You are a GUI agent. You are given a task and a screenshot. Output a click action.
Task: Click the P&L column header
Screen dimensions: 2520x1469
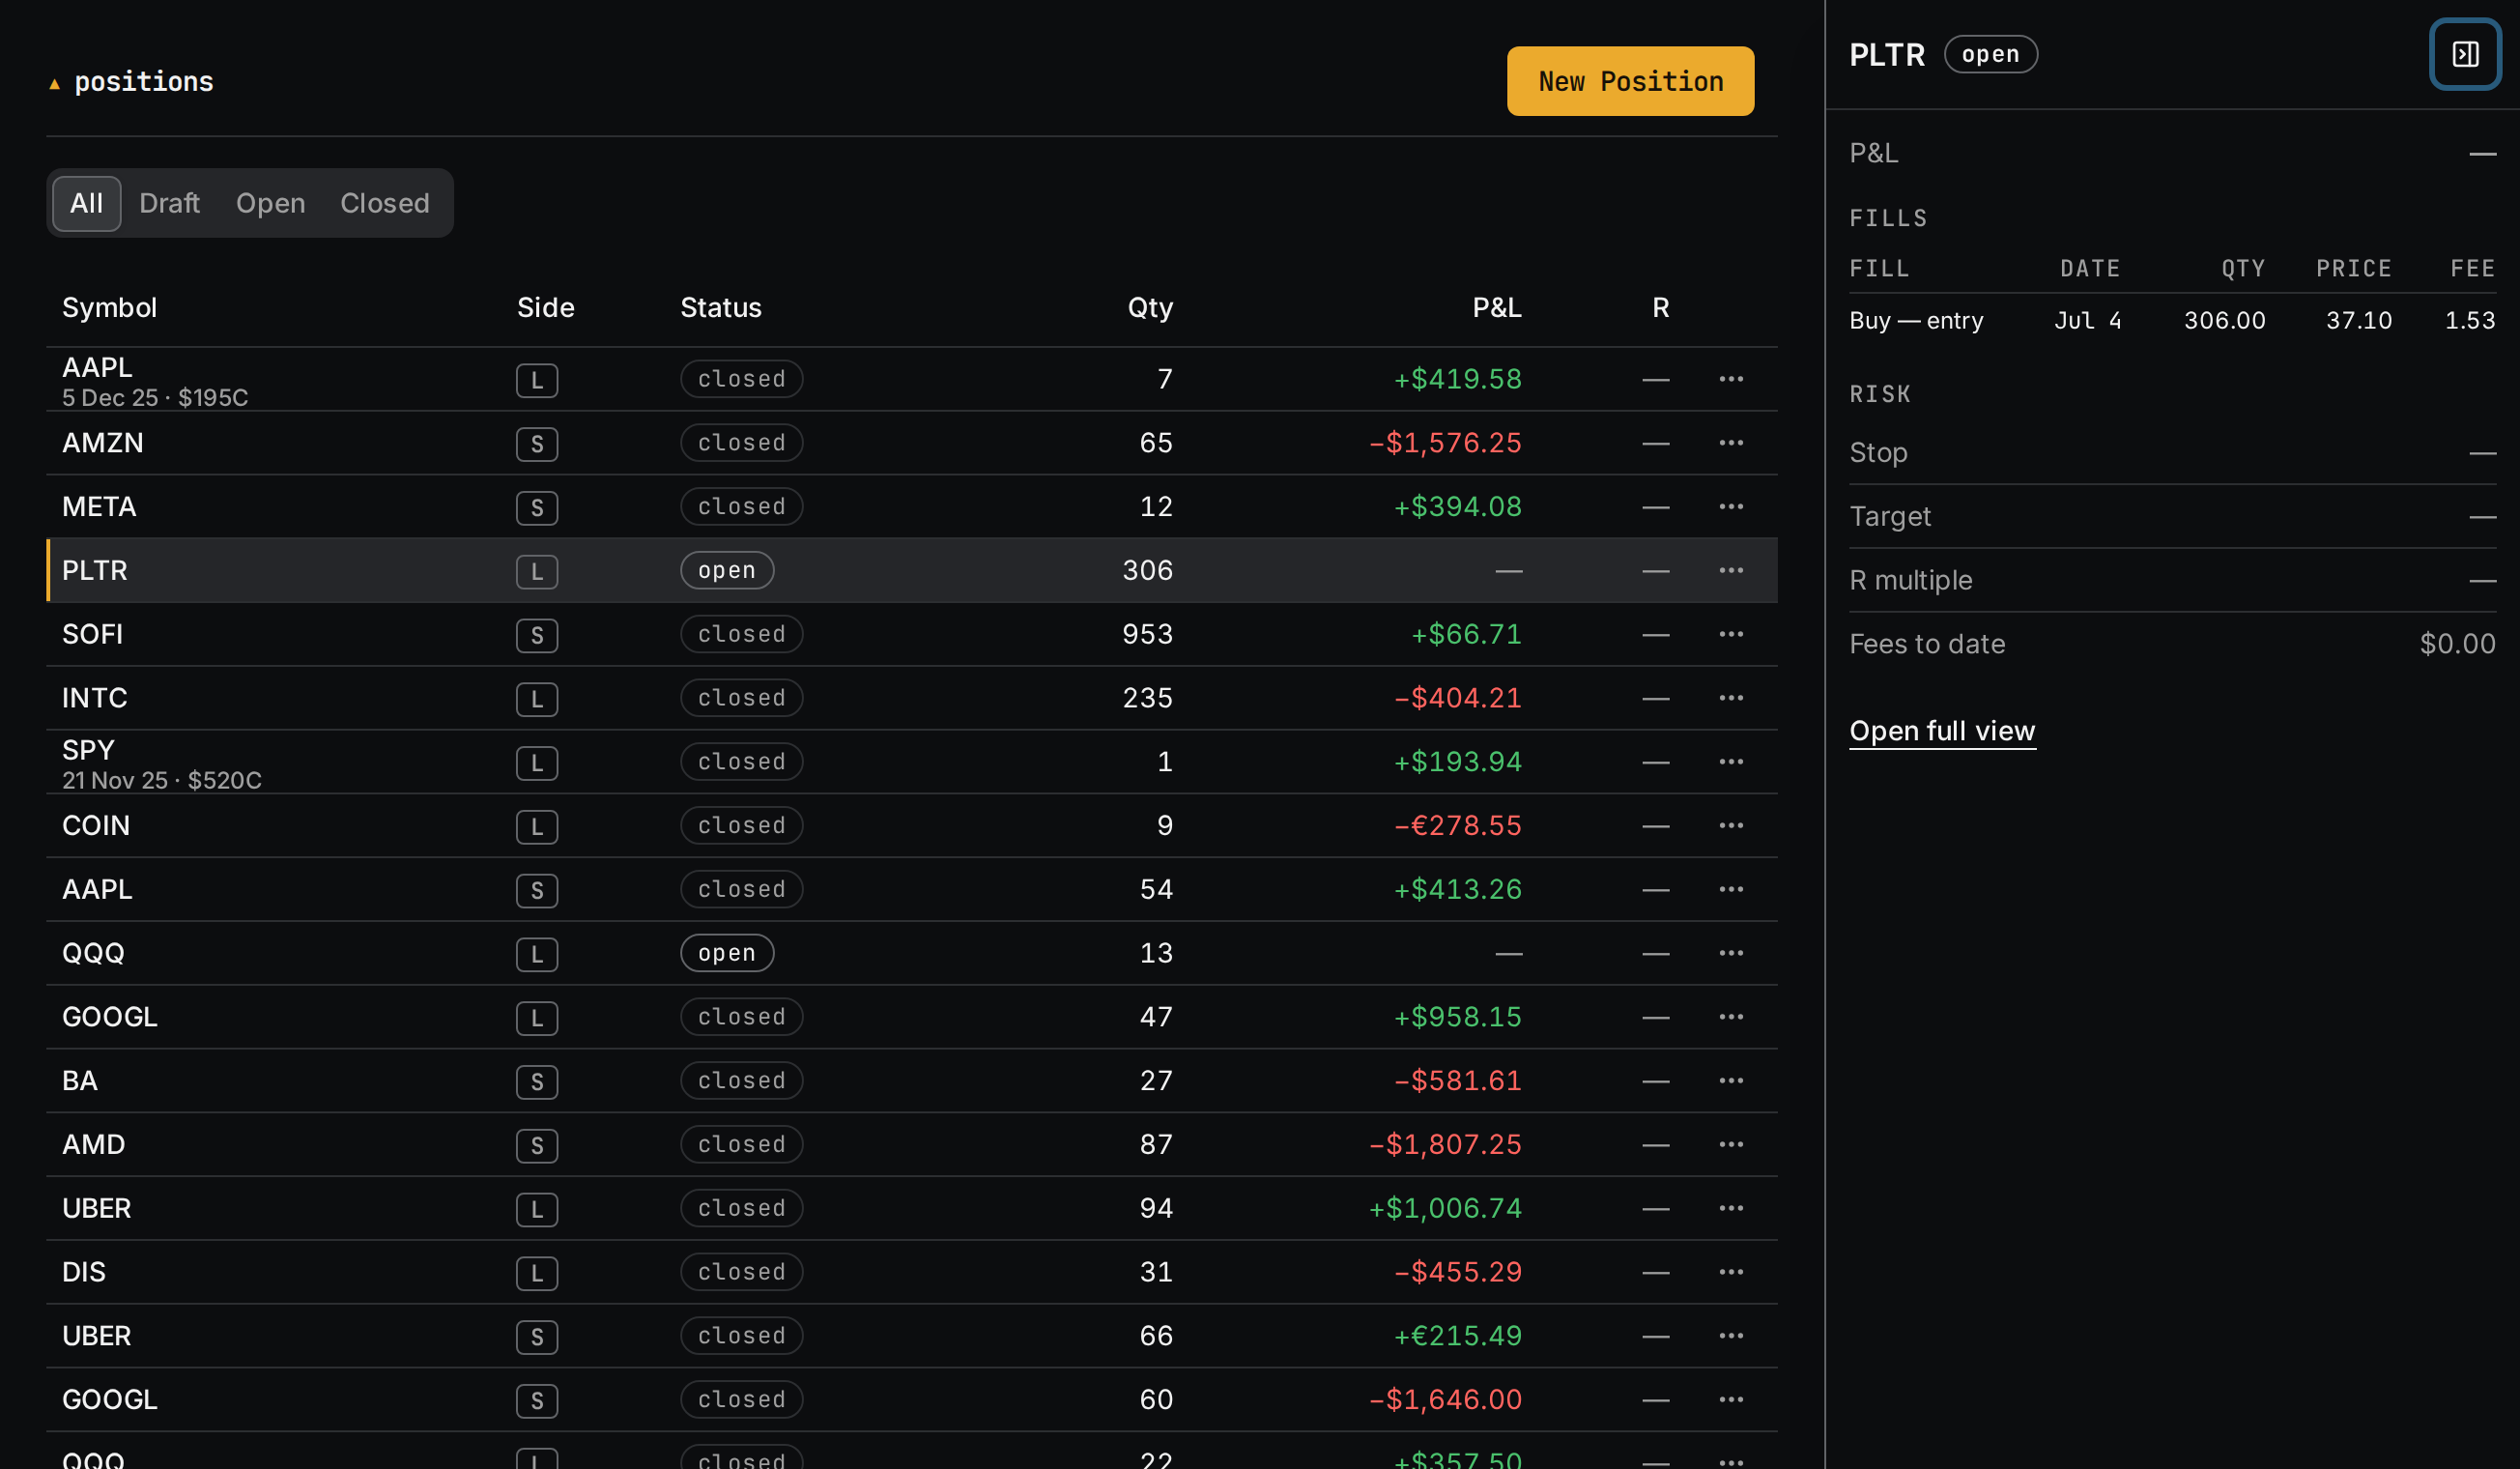click(1497, 308)
